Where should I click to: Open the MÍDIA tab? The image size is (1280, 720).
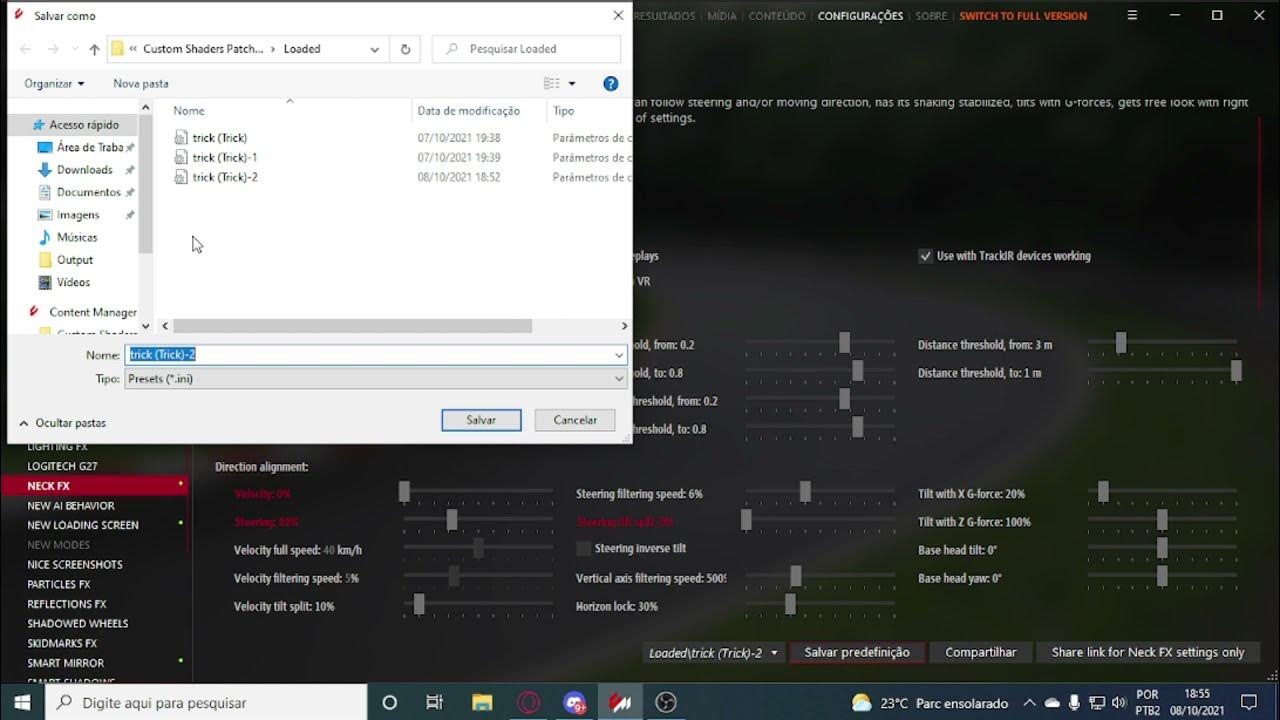[721, 16]
